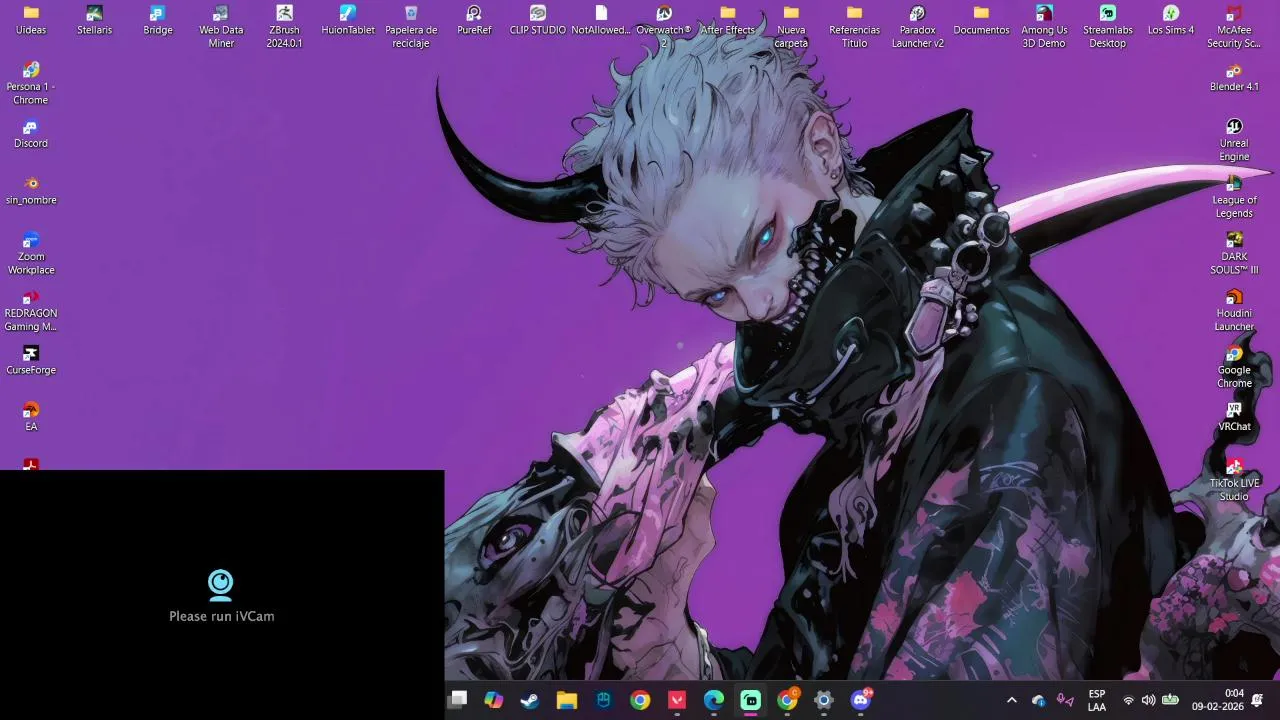The height and width of the screenshot is (720, 1280).
Task: Open the Nueva carpeta folder
Action: point(791,26)
